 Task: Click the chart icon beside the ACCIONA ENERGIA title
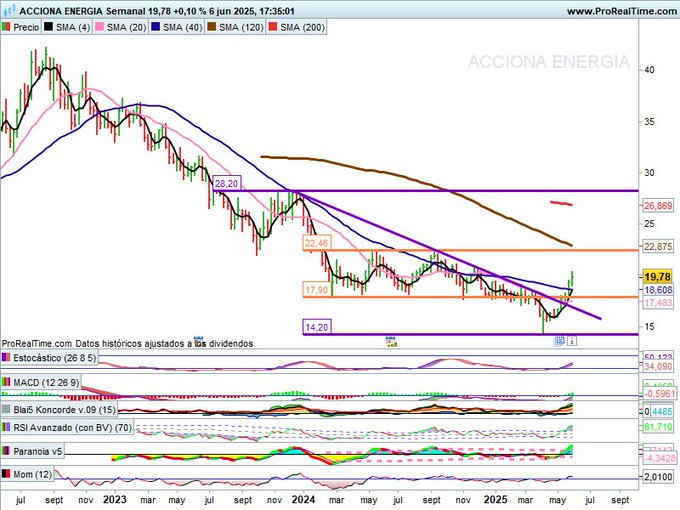10,10
